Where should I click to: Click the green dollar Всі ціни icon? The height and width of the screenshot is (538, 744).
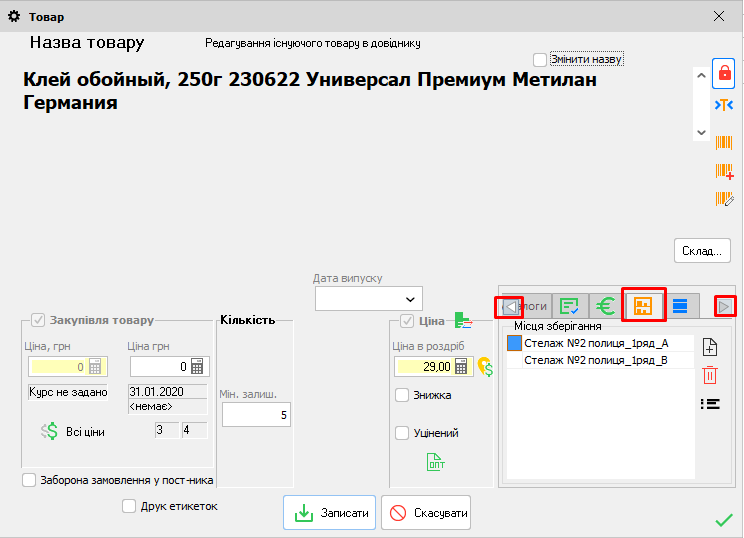coord(50,431)
